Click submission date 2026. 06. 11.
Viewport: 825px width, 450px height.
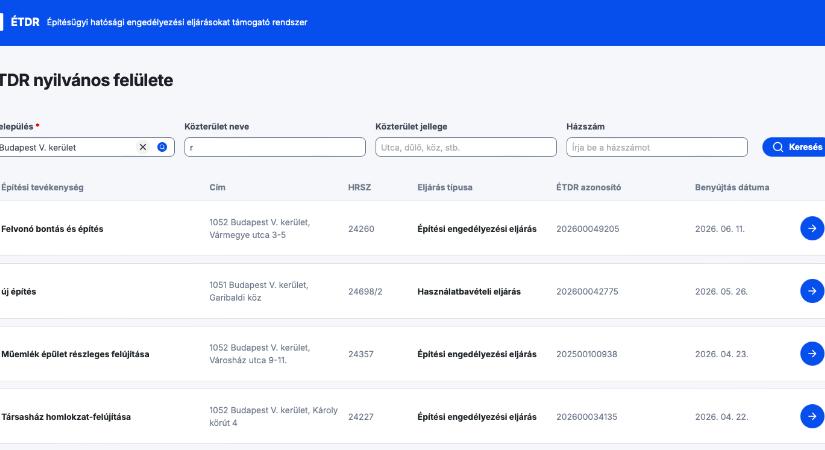720,229
